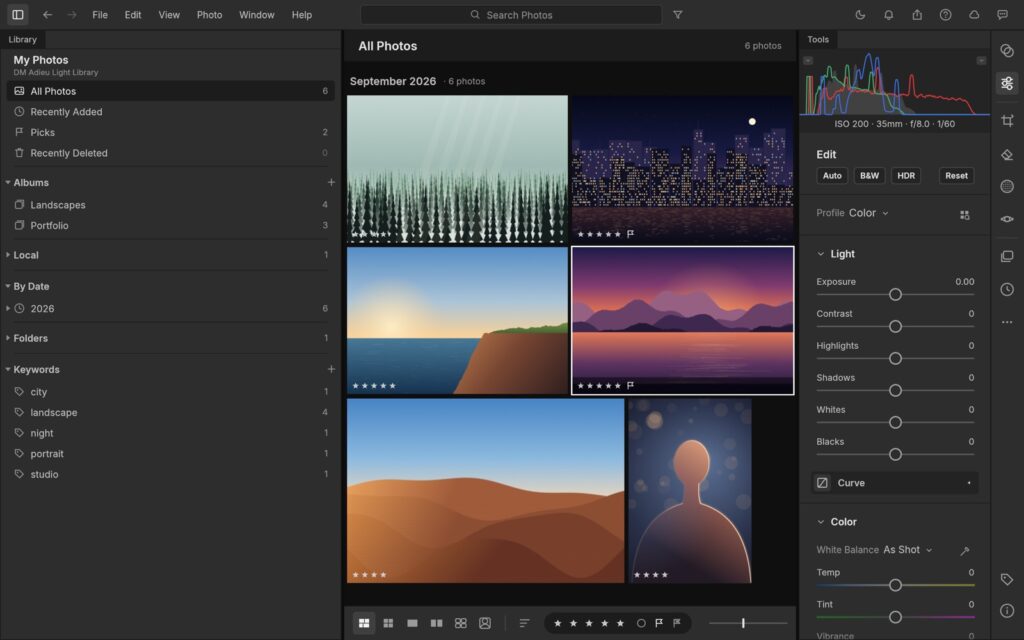Open the Presets overlapping-circles icon

click(x=1007, y=50)
